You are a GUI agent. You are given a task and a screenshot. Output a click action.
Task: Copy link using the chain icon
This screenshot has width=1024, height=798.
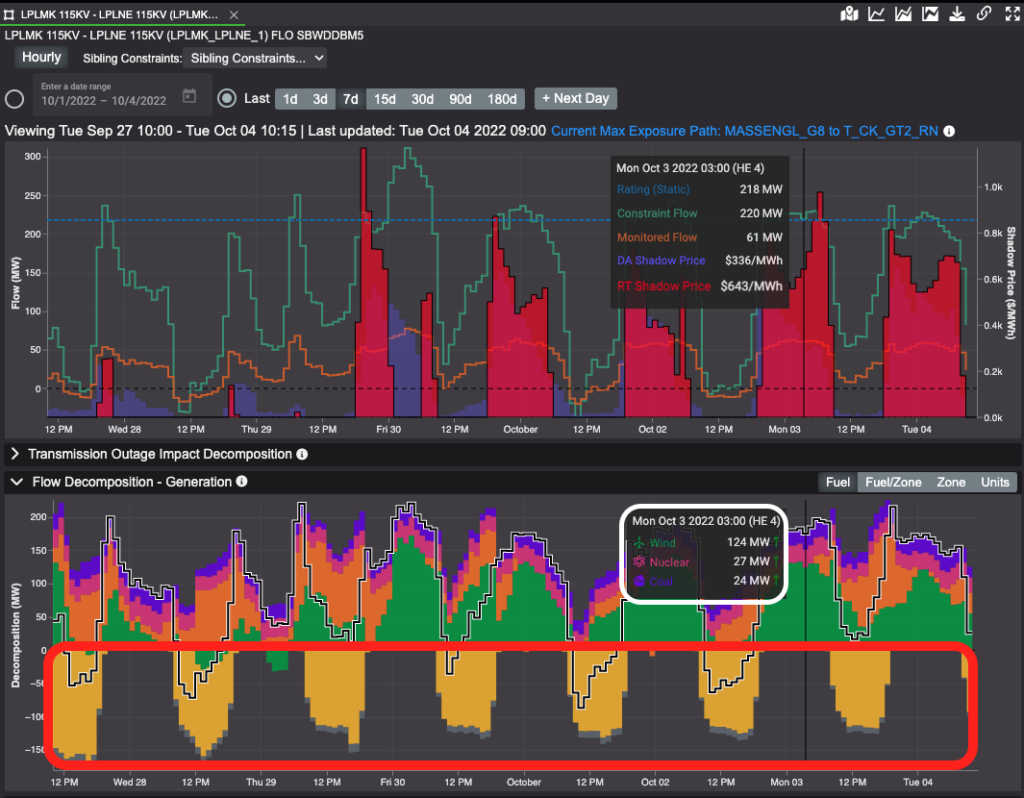984,13
